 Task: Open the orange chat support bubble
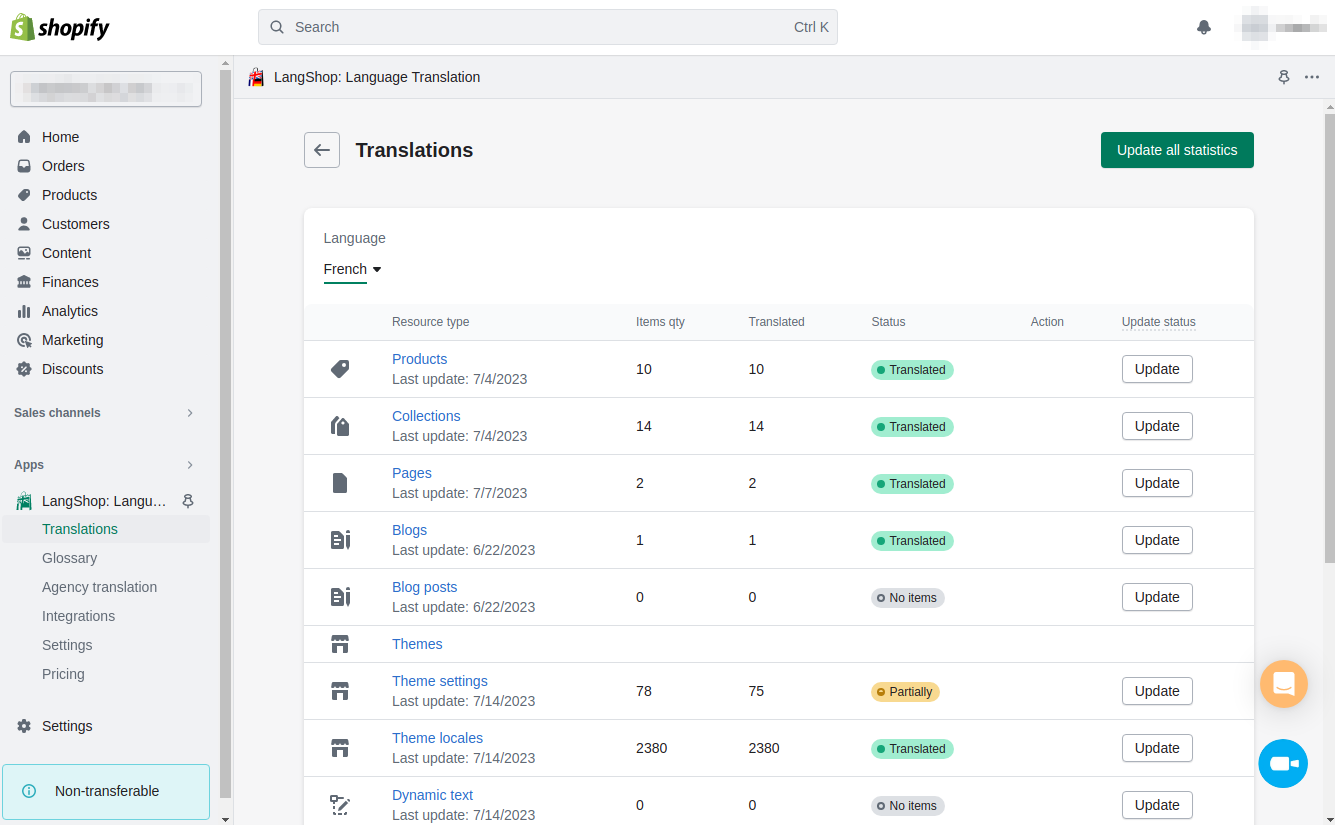[1284, 684]
